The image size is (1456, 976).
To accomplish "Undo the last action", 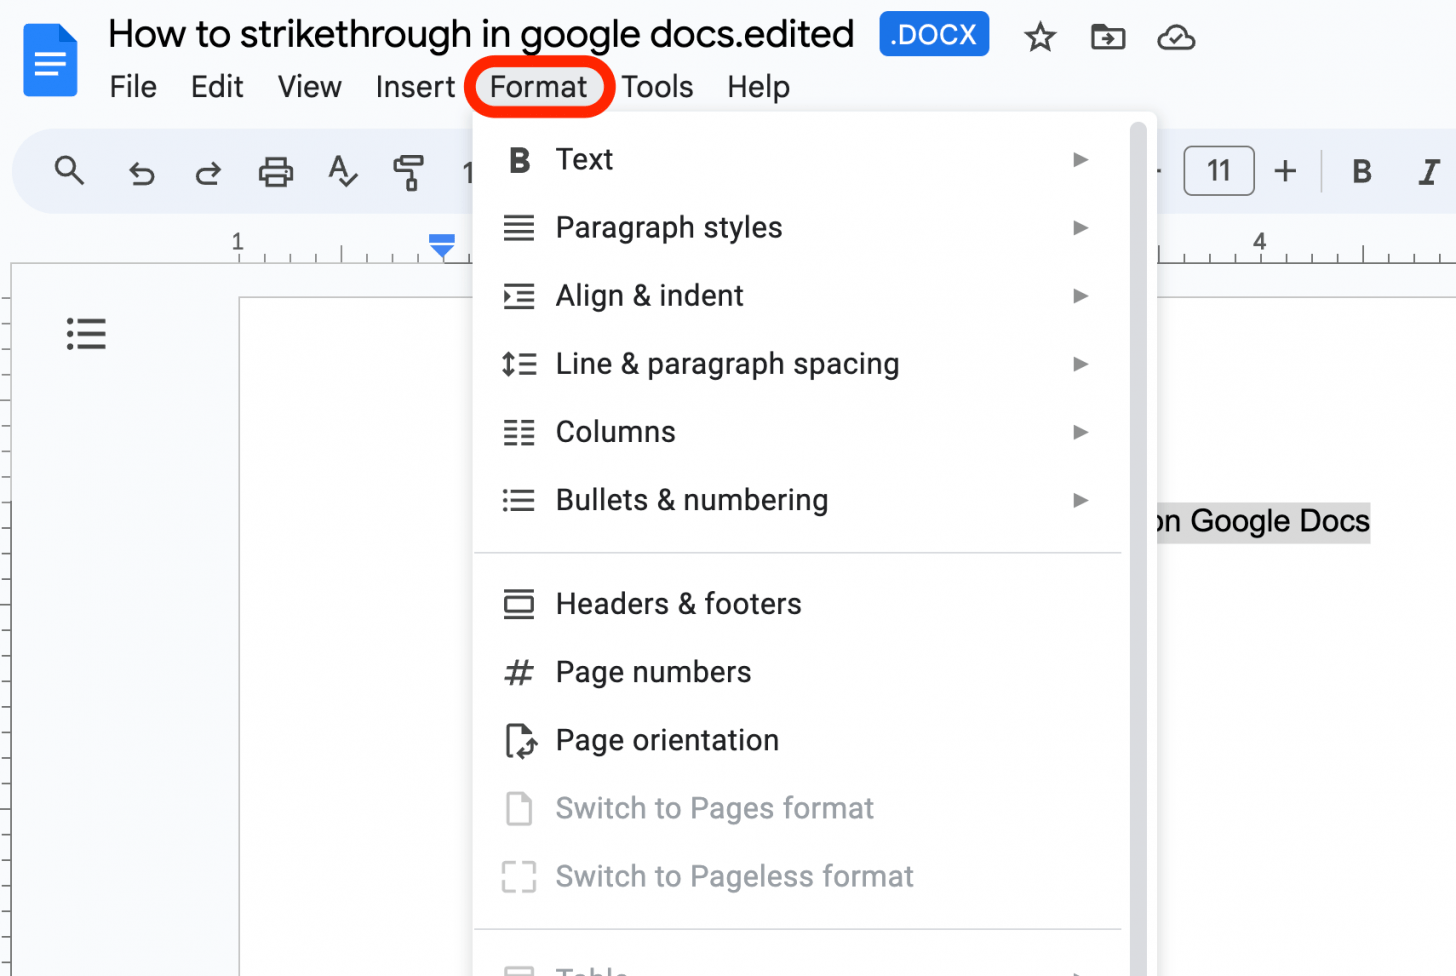I will (142, 173).
